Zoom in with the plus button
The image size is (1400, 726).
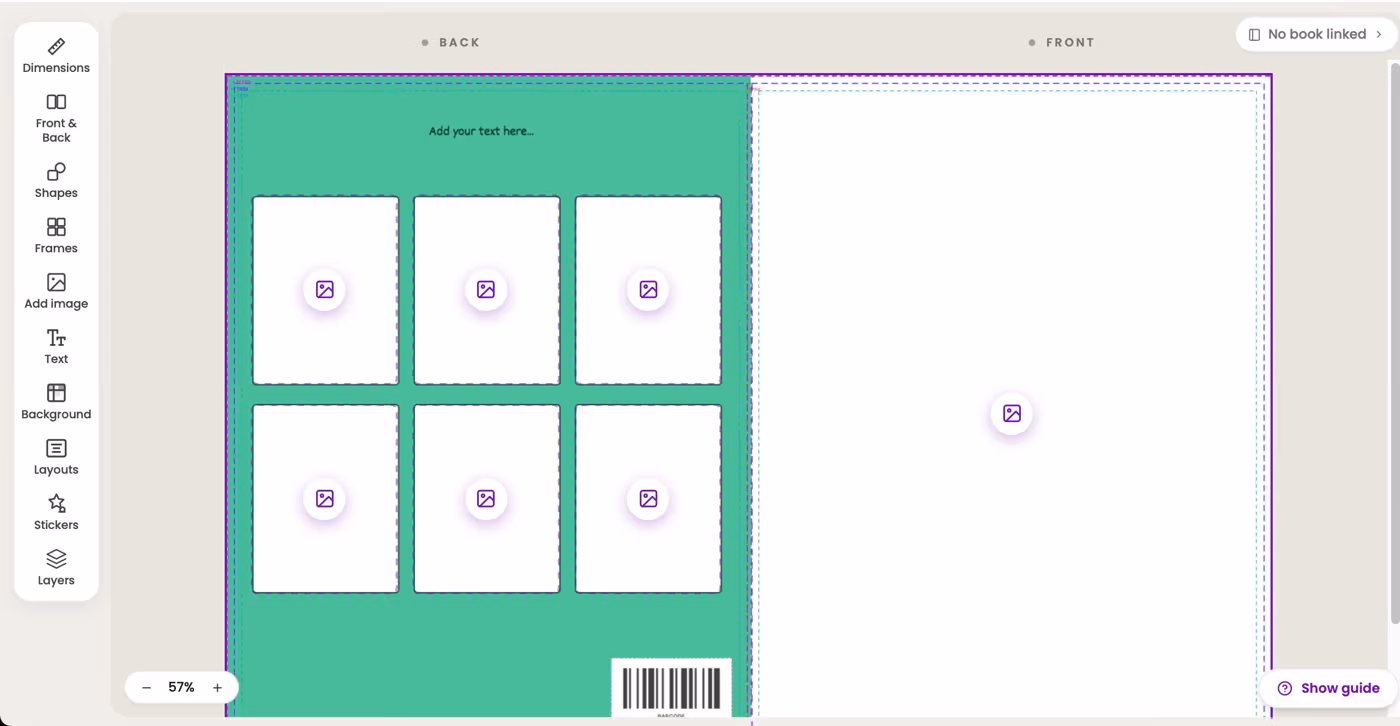pos(217,688)
